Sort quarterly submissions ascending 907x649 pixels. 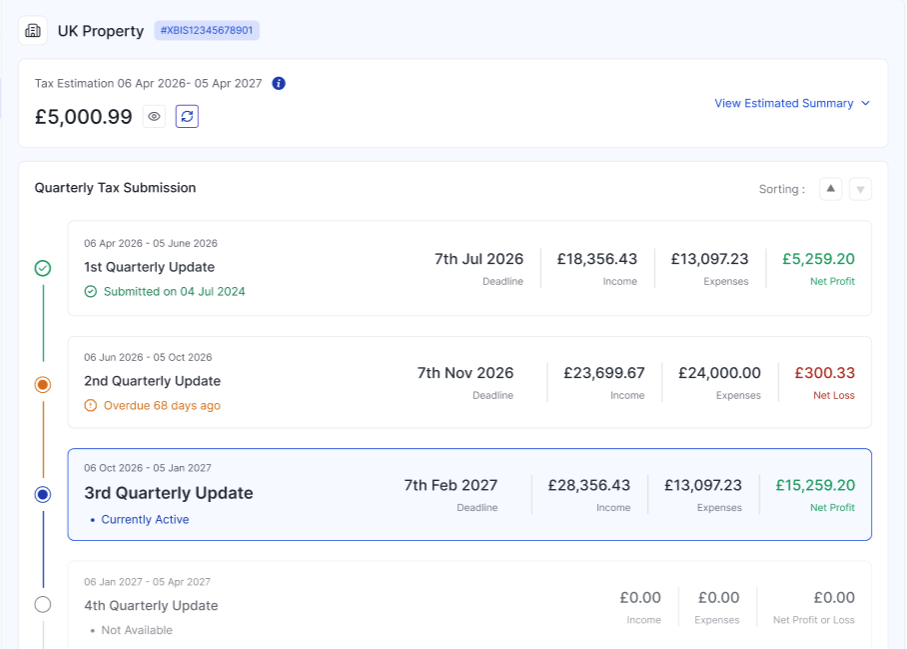pyautogui.click(x=830, y=189)
